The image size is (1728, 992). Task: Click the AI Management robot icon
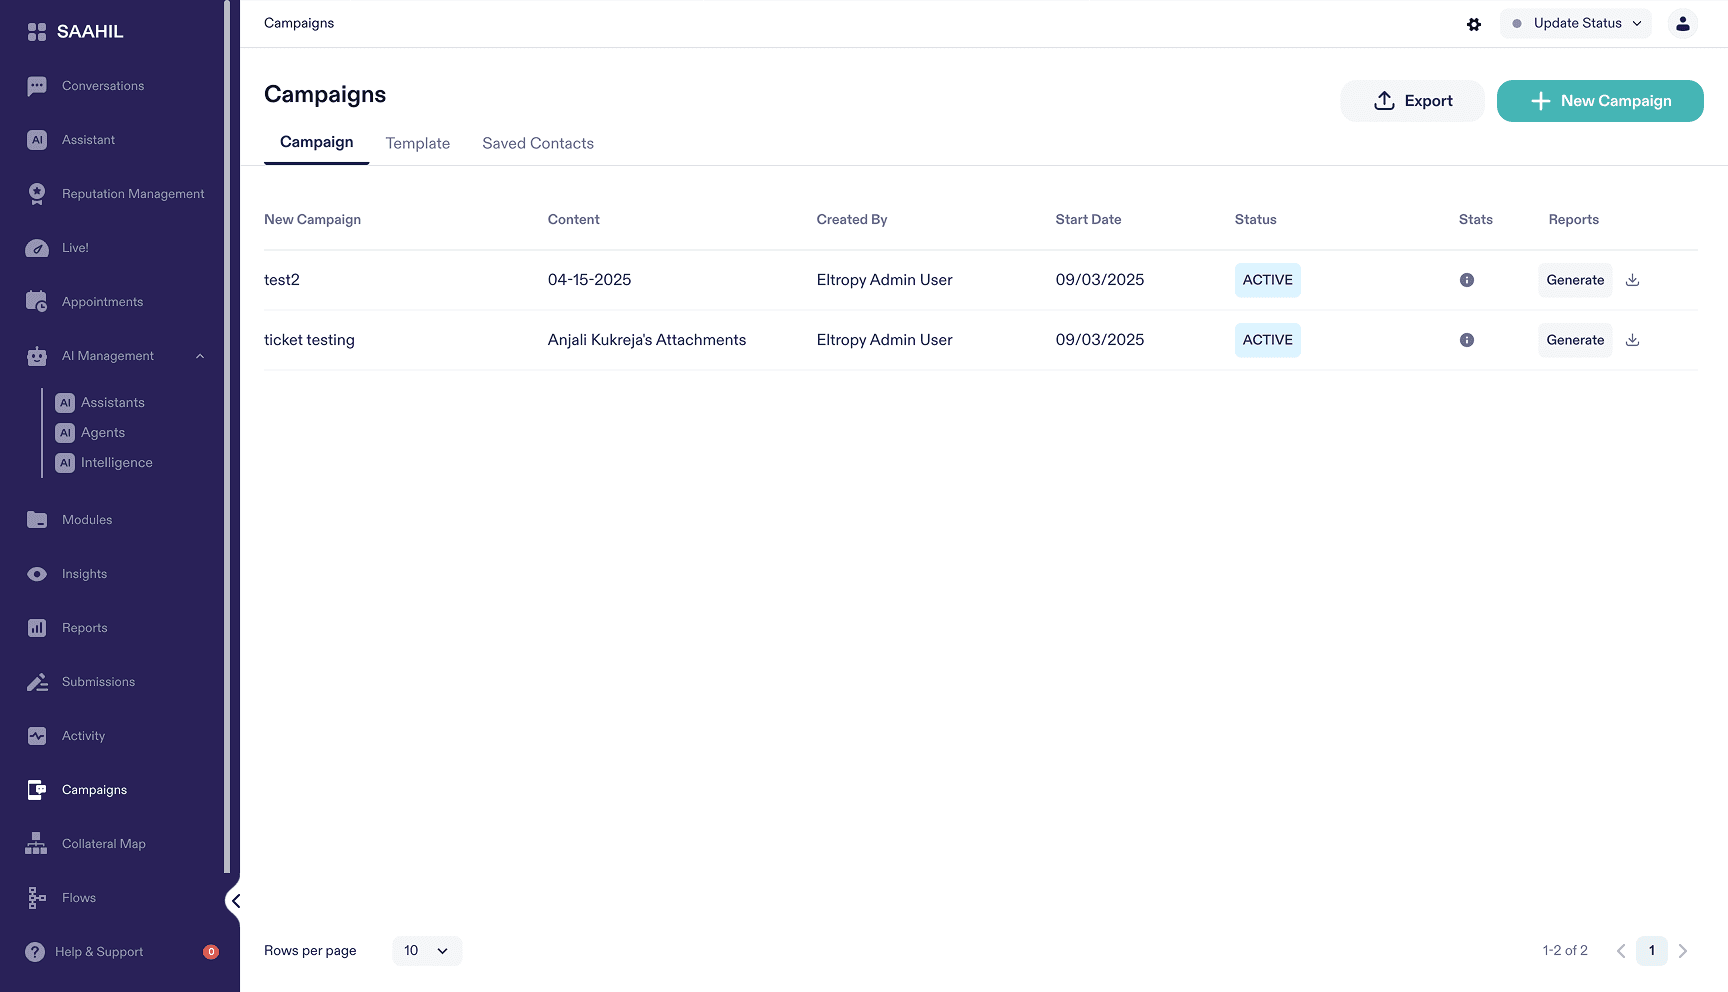pyautogui.click(x=37, y=356)
